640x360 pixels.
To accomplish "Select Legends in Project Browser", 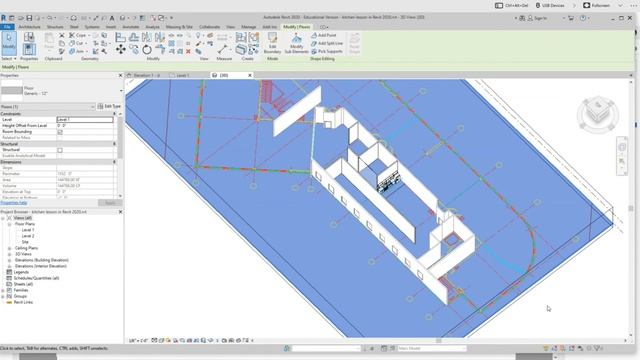I will [21, 272].
